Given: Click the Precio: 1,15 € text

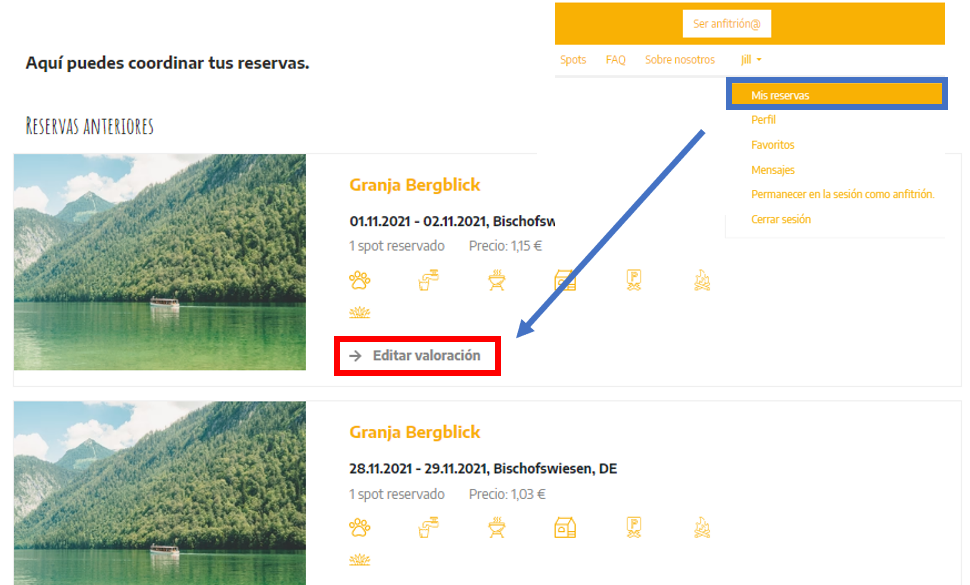Looking at the screenshot, I should click(x=505, y=246).
